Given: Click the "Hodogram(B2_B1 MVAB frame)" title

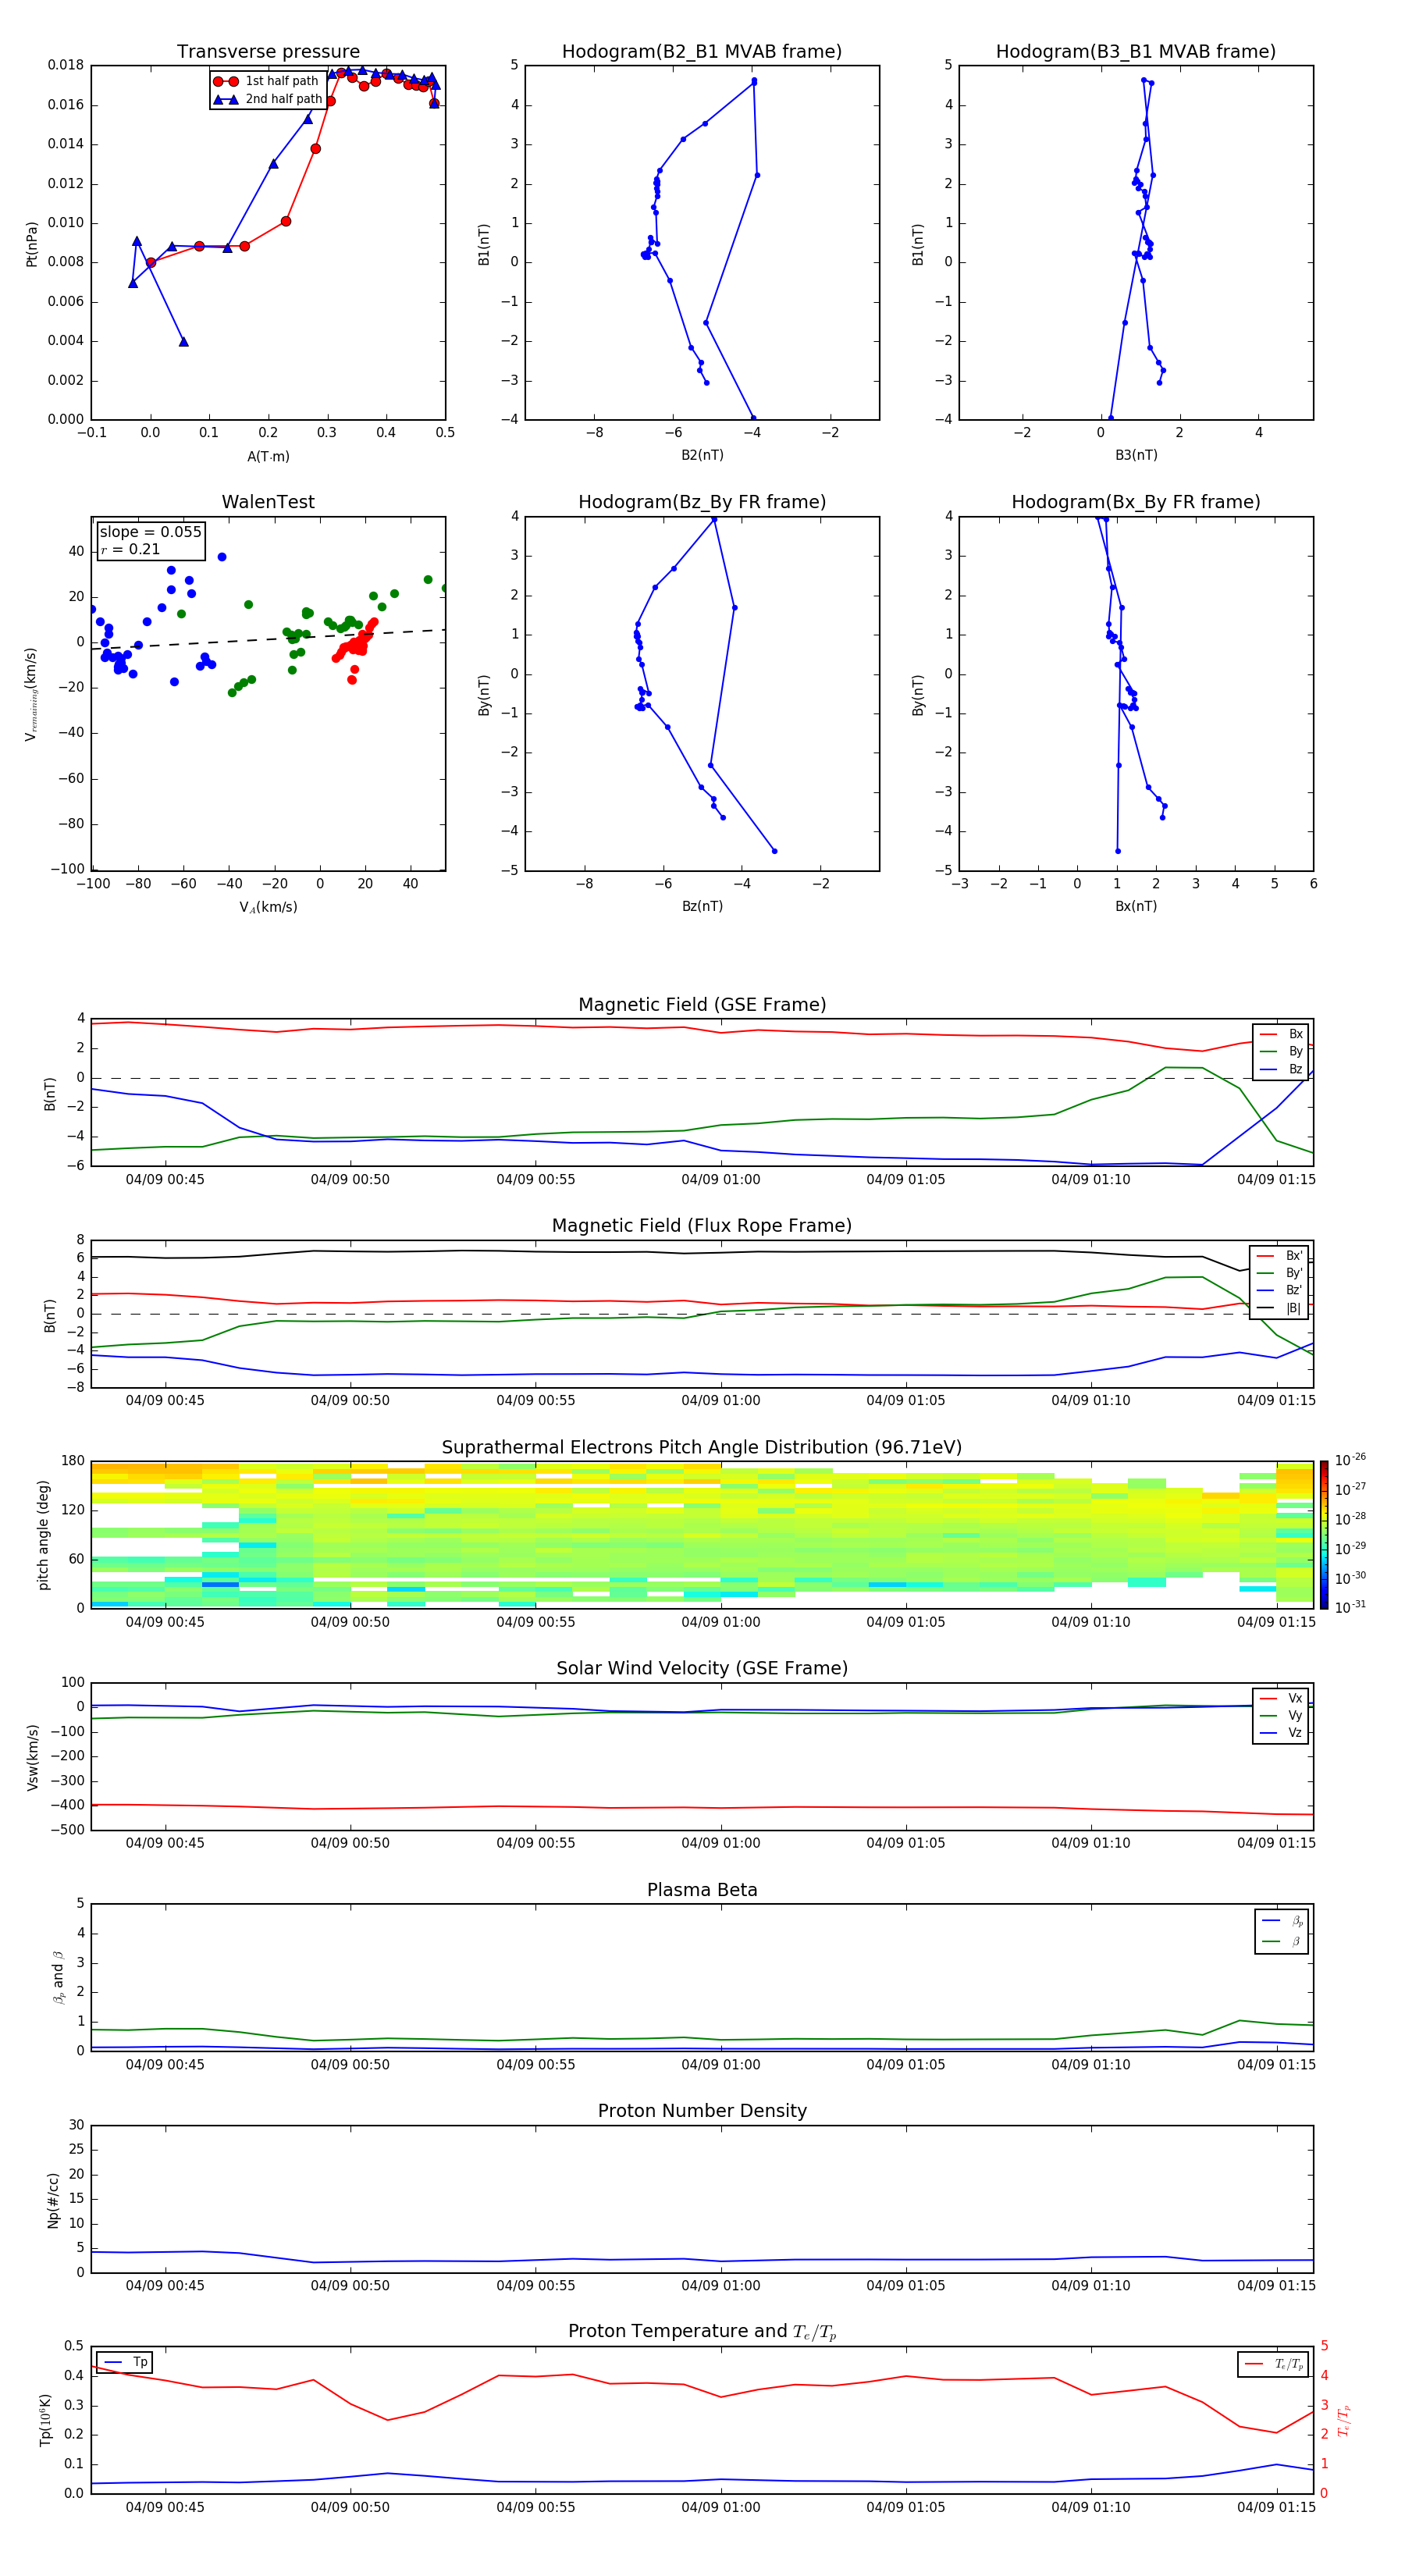Looking at the screenshot, I should pyautogui.click(x=702, y=52).
